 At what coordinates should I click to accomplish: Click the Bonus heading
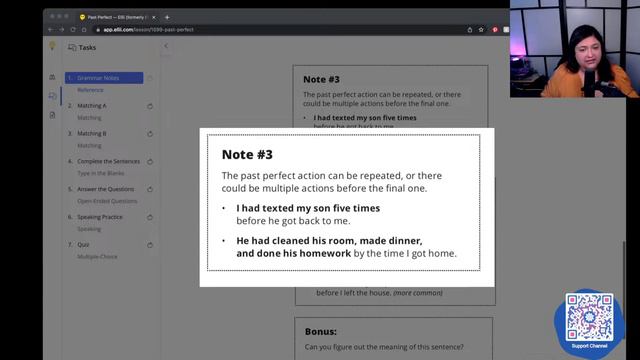pos(321,331)
